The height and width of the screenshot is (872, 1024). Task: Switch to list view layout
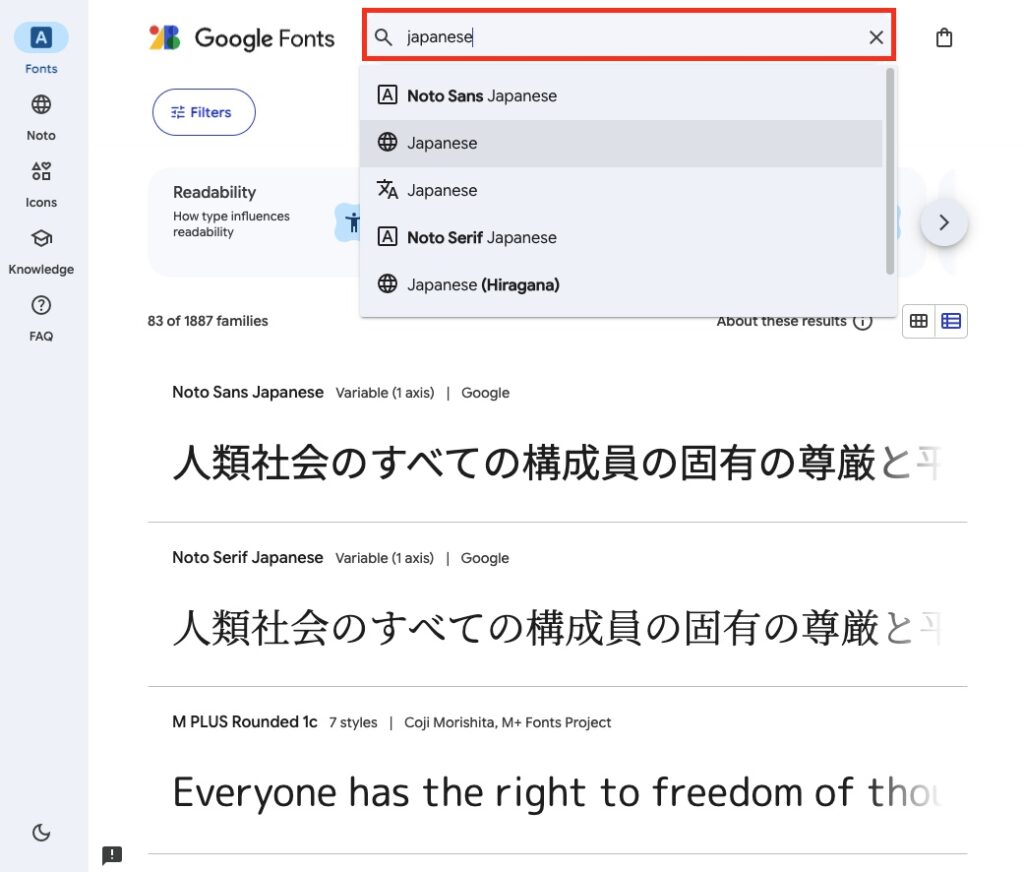tap(951, 322)
